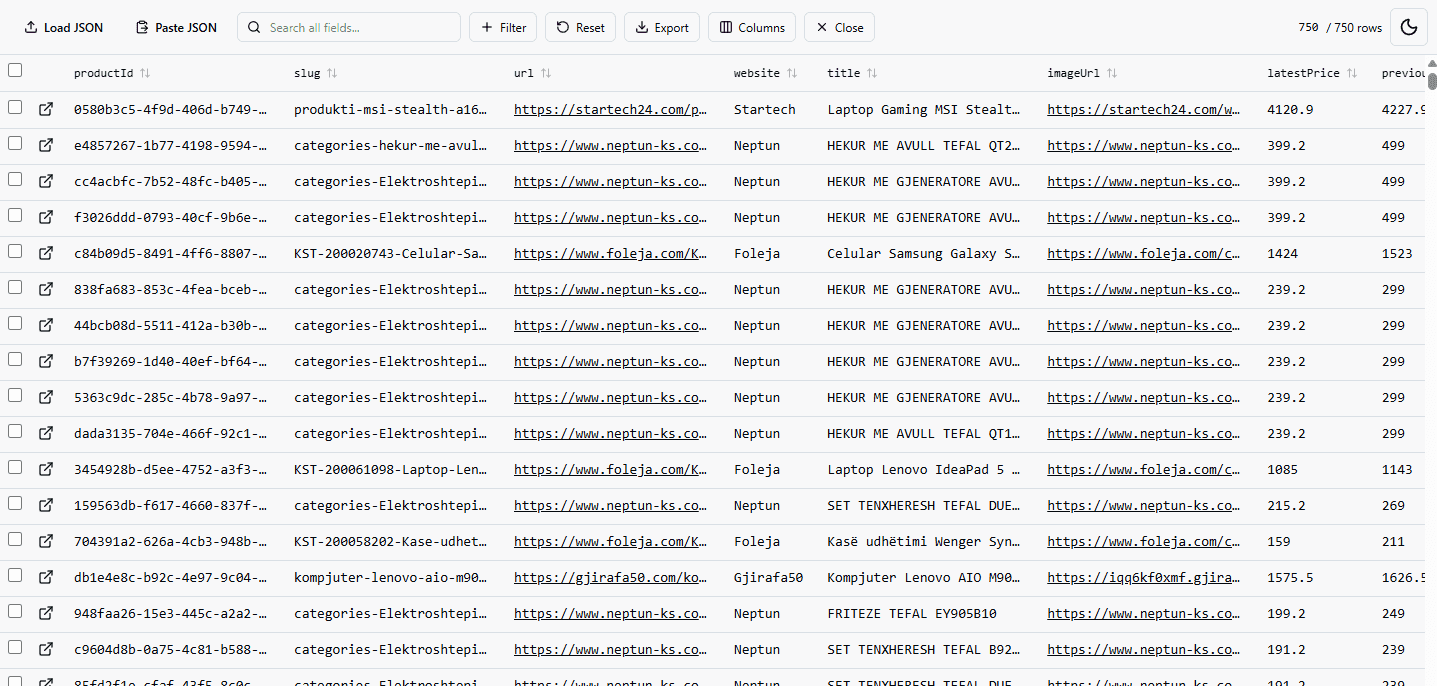The width and height of the screenshot is (1437, 686).
Task: Sort by imageUrl column arrows
Action: click(1112, 73)
